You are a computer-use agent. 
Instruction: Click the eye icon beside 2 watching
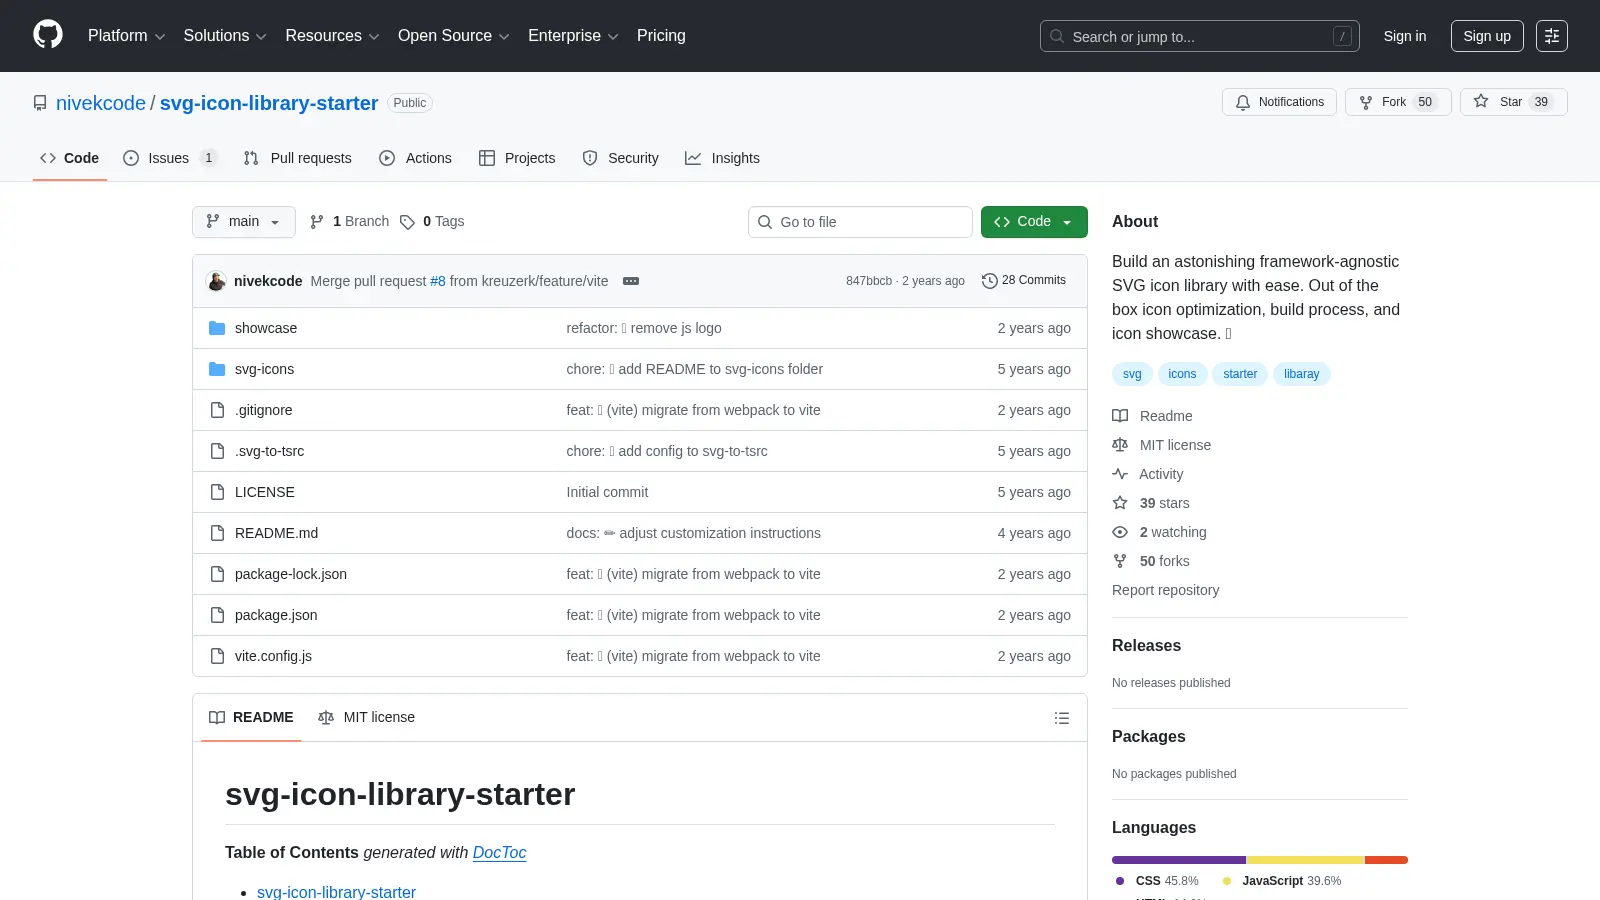pos(1120,532)
